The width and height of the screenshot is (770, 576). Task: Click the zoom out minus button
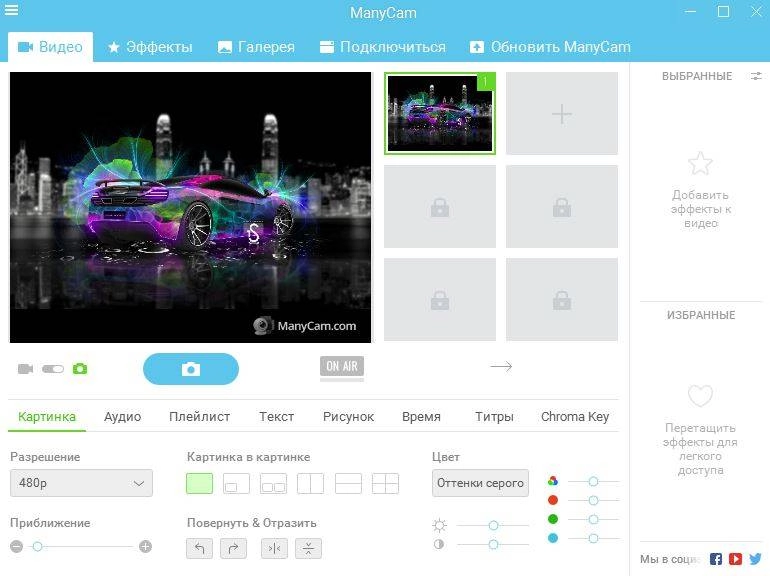(17, 547)
